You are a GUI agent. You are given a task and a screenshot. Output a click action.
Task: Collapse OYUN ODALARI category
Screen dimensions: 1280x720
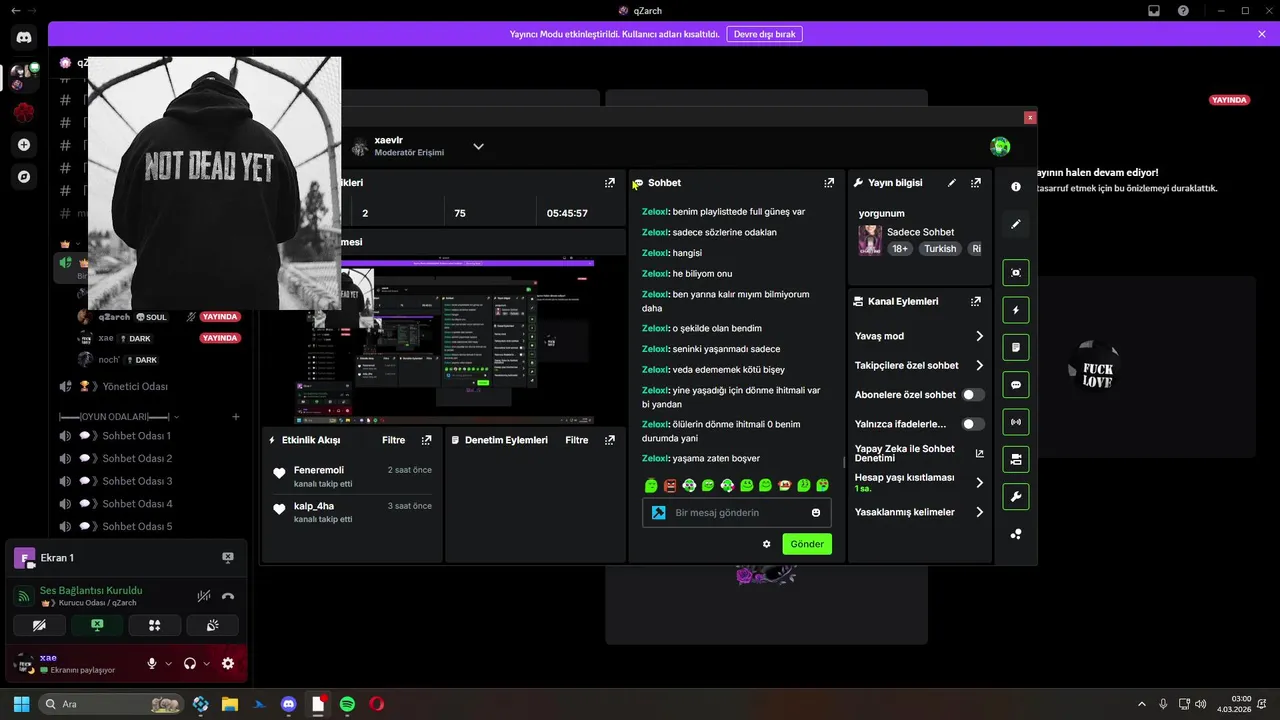(119, 416)
